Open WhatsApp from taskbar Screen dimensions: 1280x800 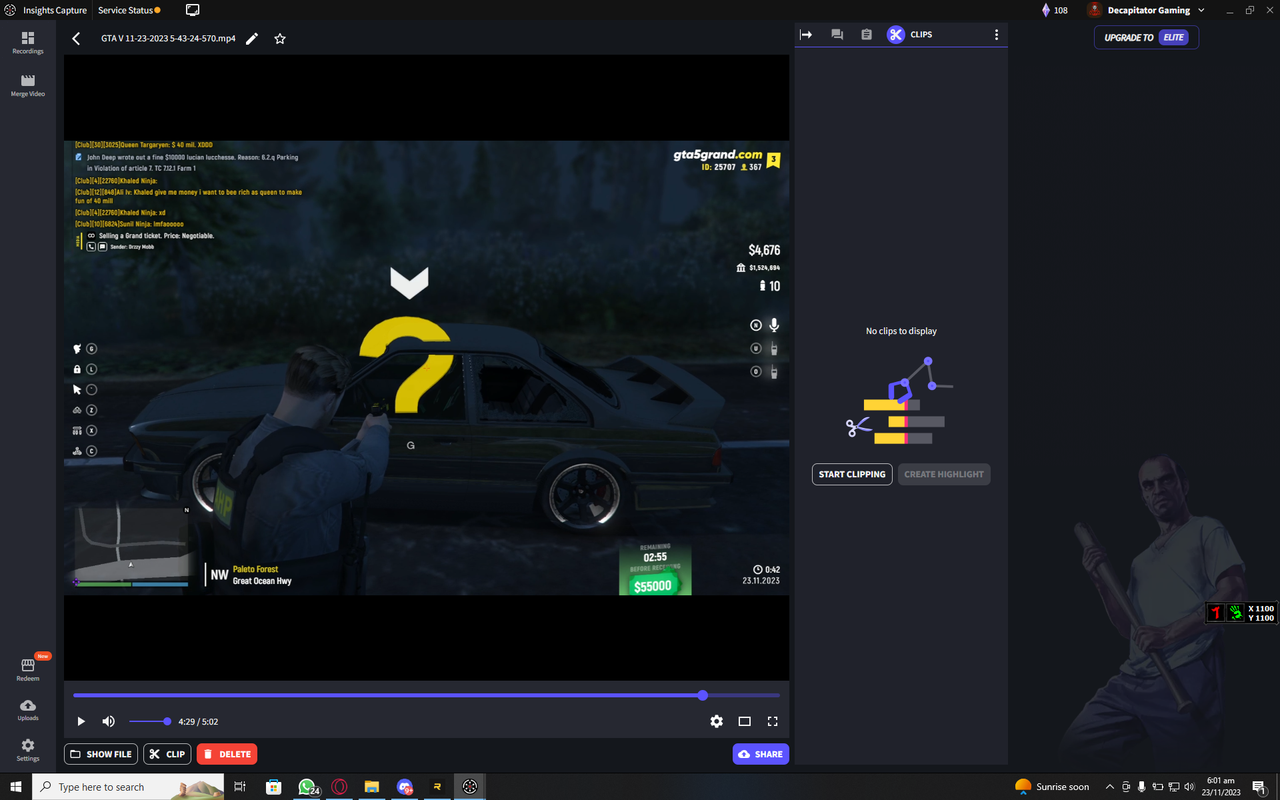coord(307,787)
